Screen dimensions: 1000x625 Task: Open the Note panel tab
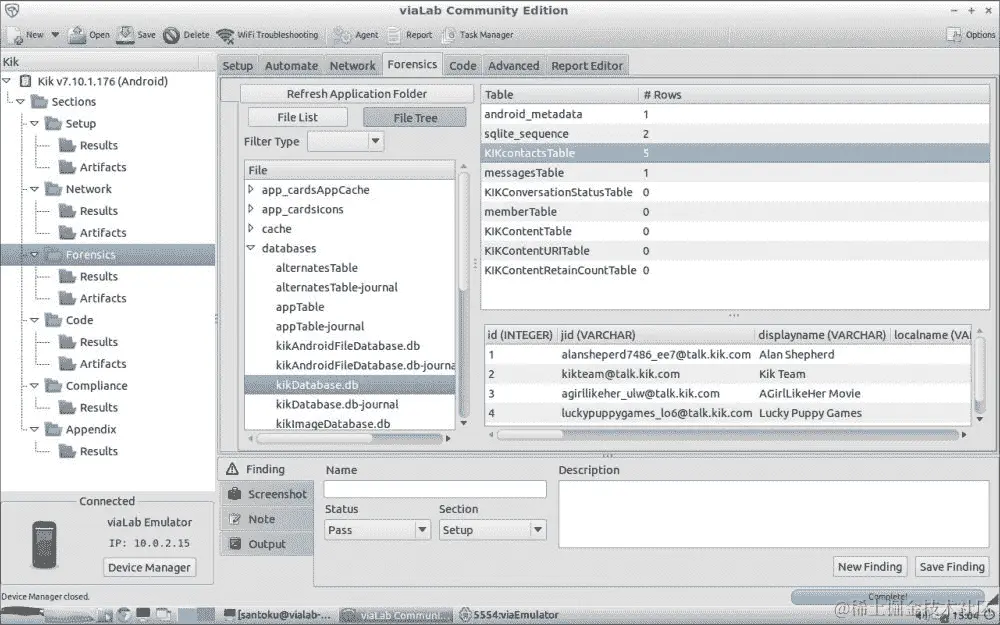(267, 519)
